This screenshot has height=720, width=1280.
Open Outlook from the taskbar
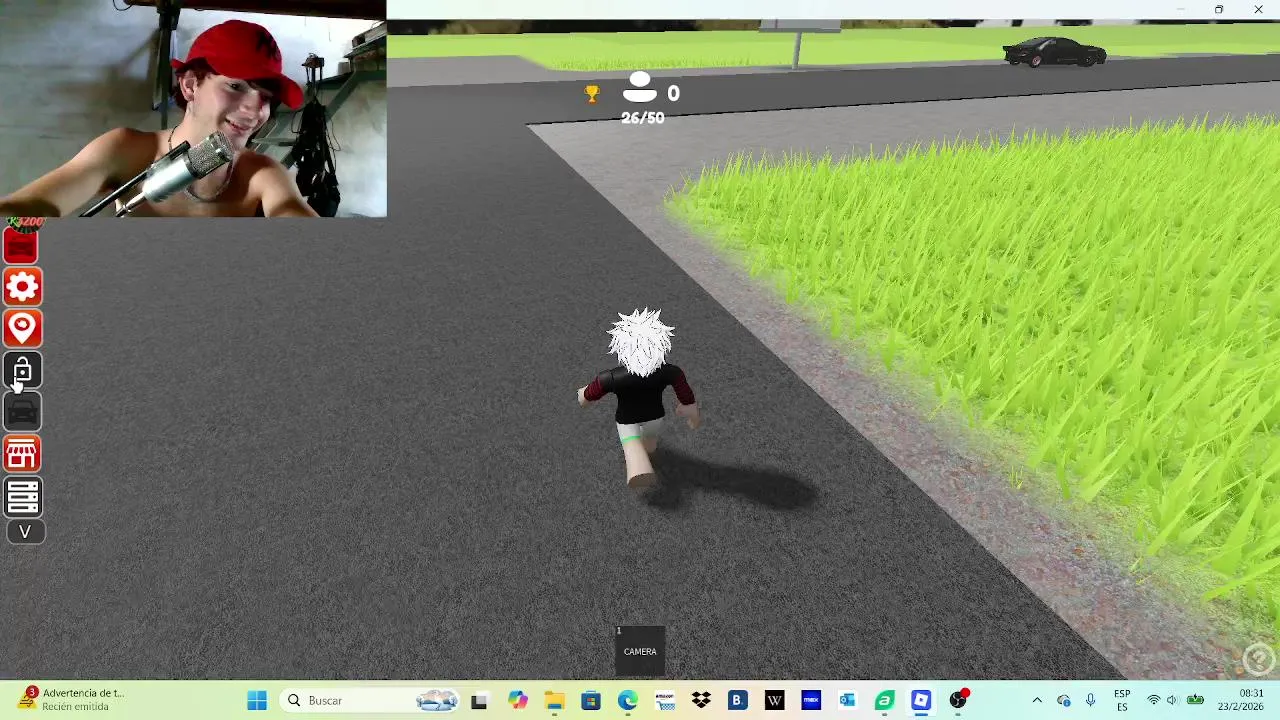coord(848,701)
